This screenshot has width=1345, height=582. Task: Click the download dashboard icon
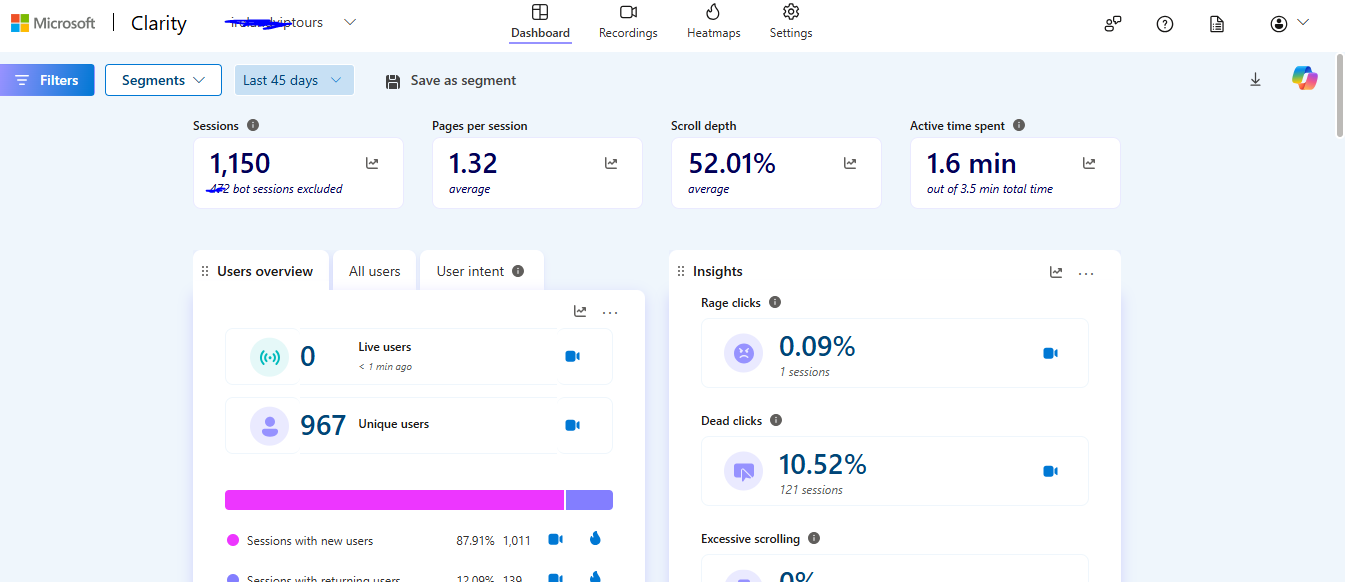[1255, 80]
